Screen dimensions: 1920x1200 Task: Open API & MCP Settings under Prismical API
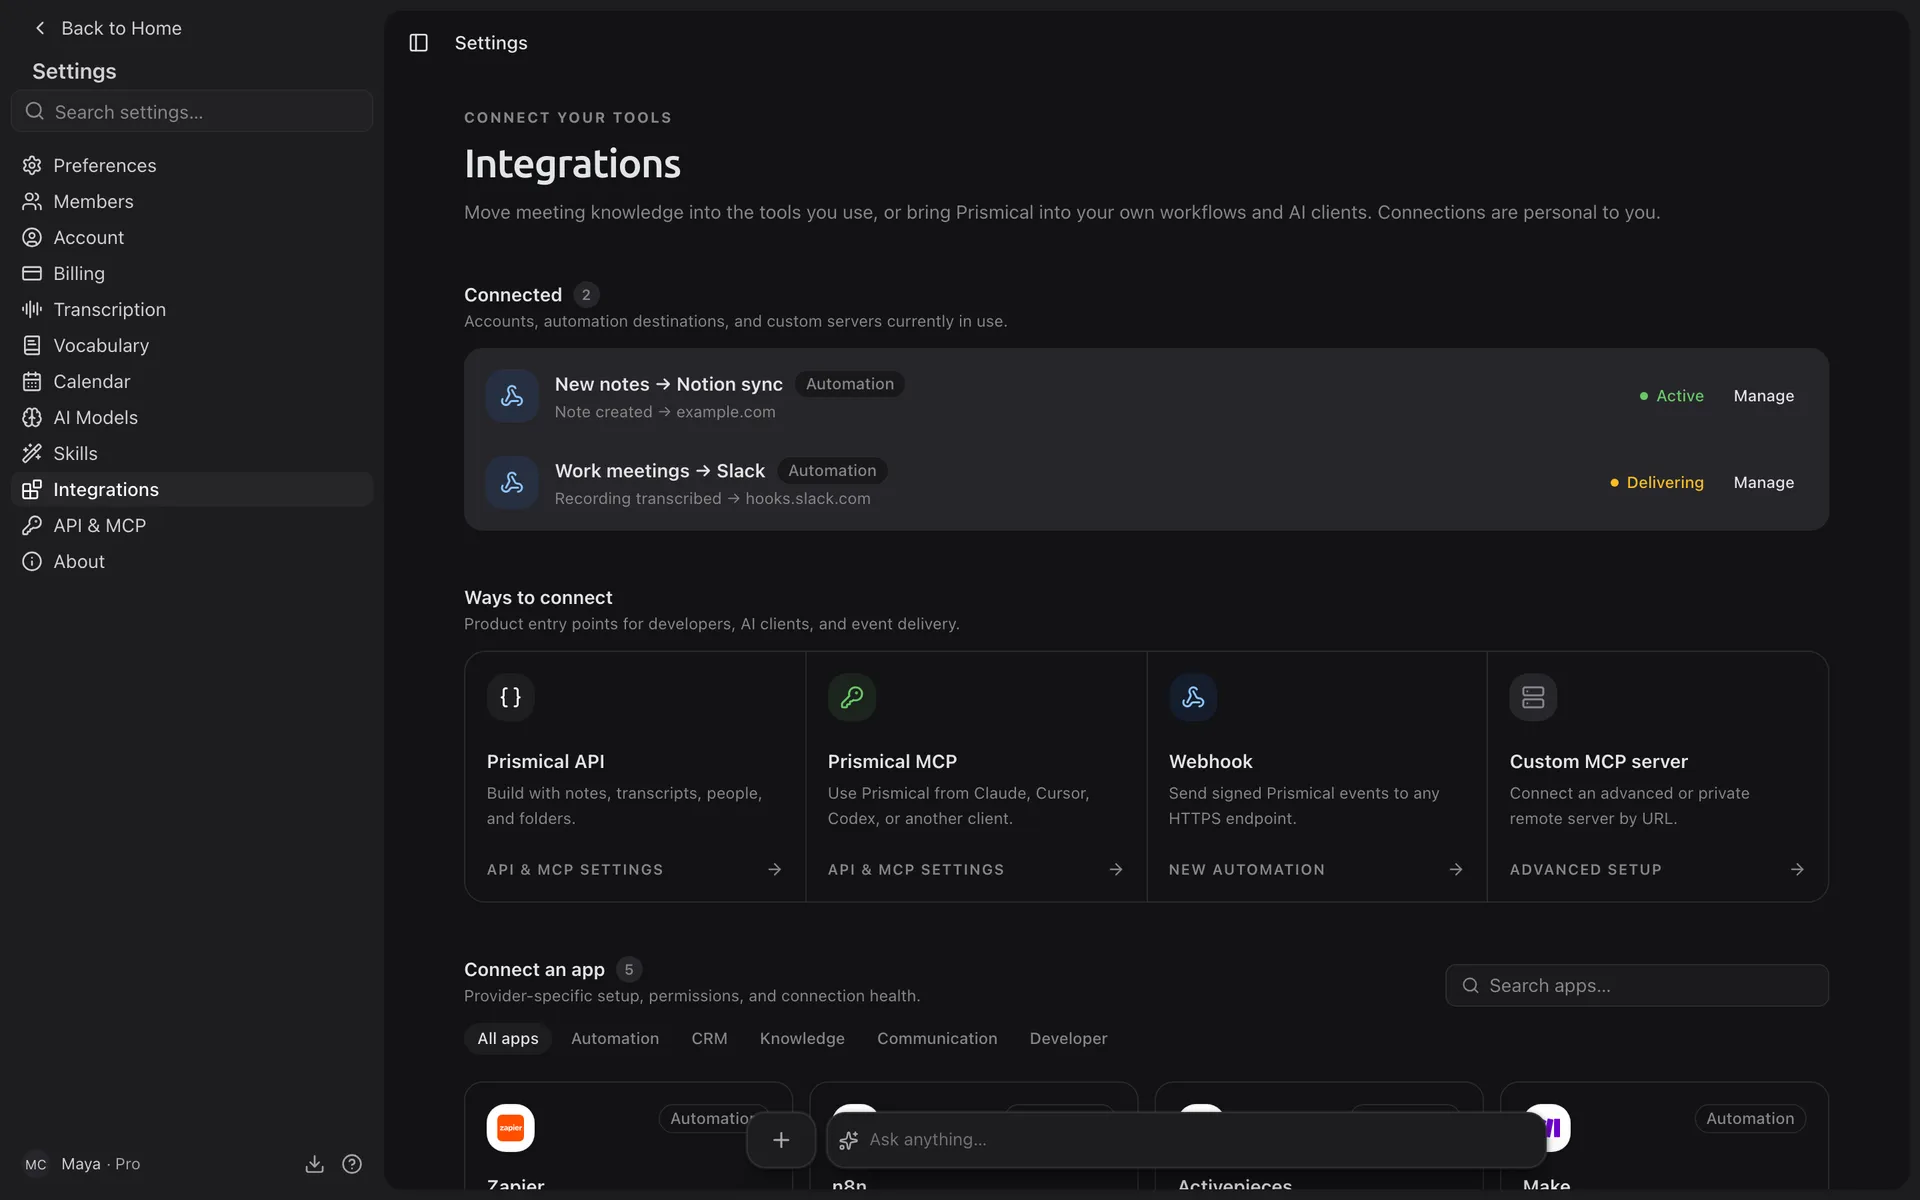(634, 870)
